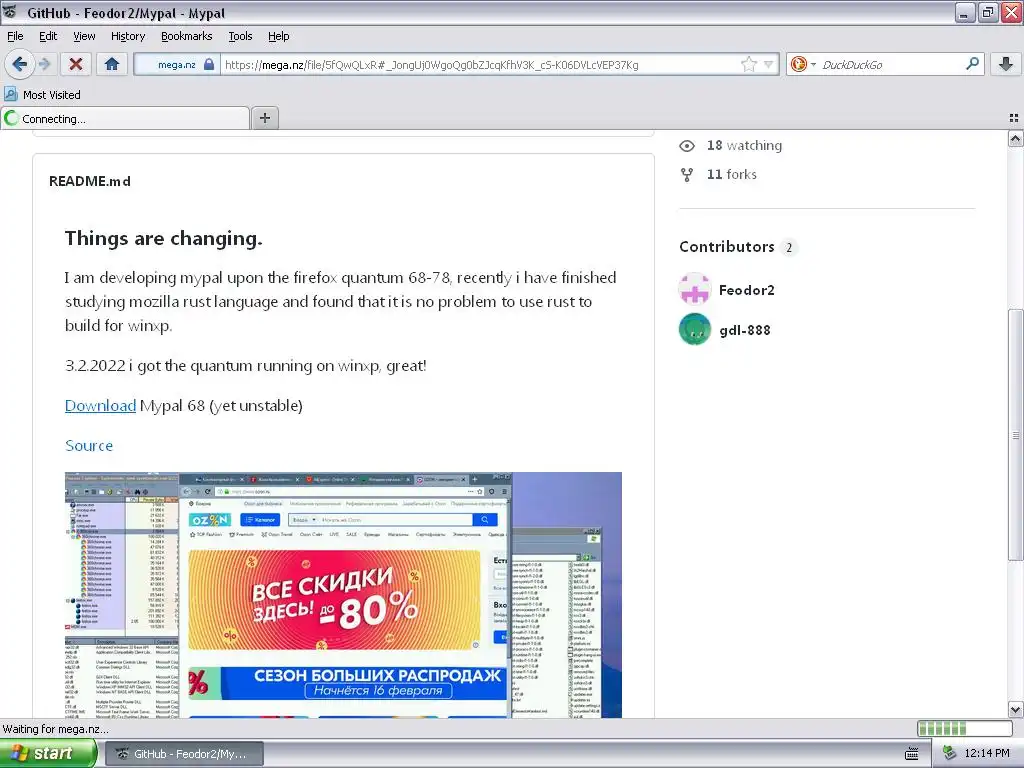Open Feodor2 contributor profile link

[x=746, y=290]
